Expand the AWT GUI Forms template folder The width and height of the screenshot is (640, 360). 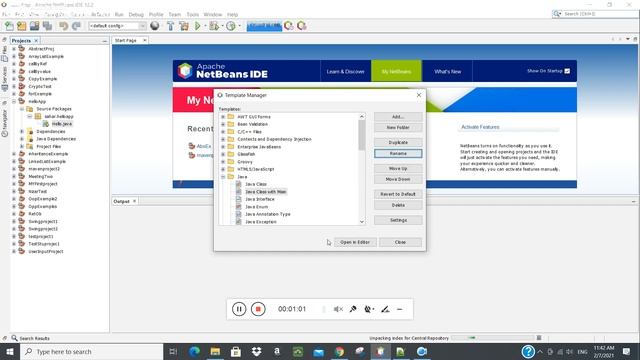coord(223,117)
